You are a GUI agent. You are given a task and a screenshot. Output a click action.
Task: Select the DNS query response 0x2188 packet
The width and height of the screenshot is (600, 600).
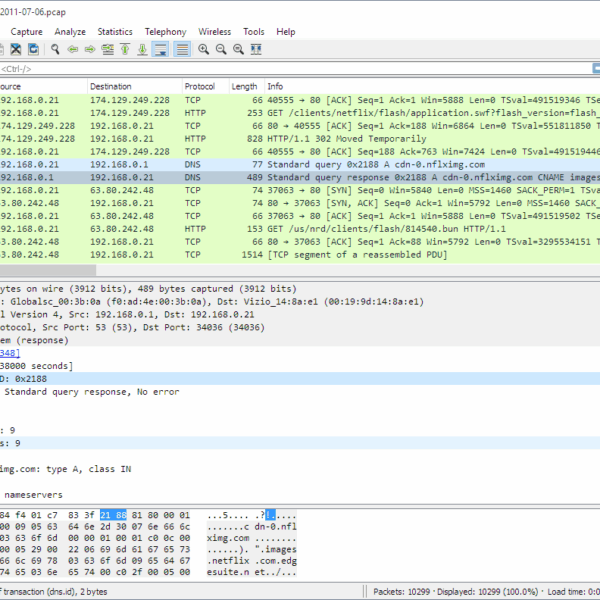point(300,177)
